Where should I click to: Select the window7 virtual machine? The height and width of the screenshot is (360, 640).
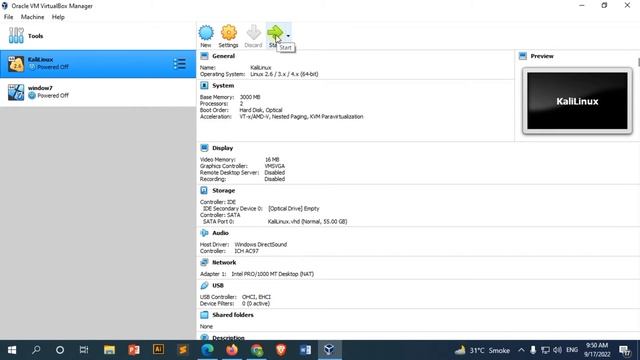[x=98, y=92]
